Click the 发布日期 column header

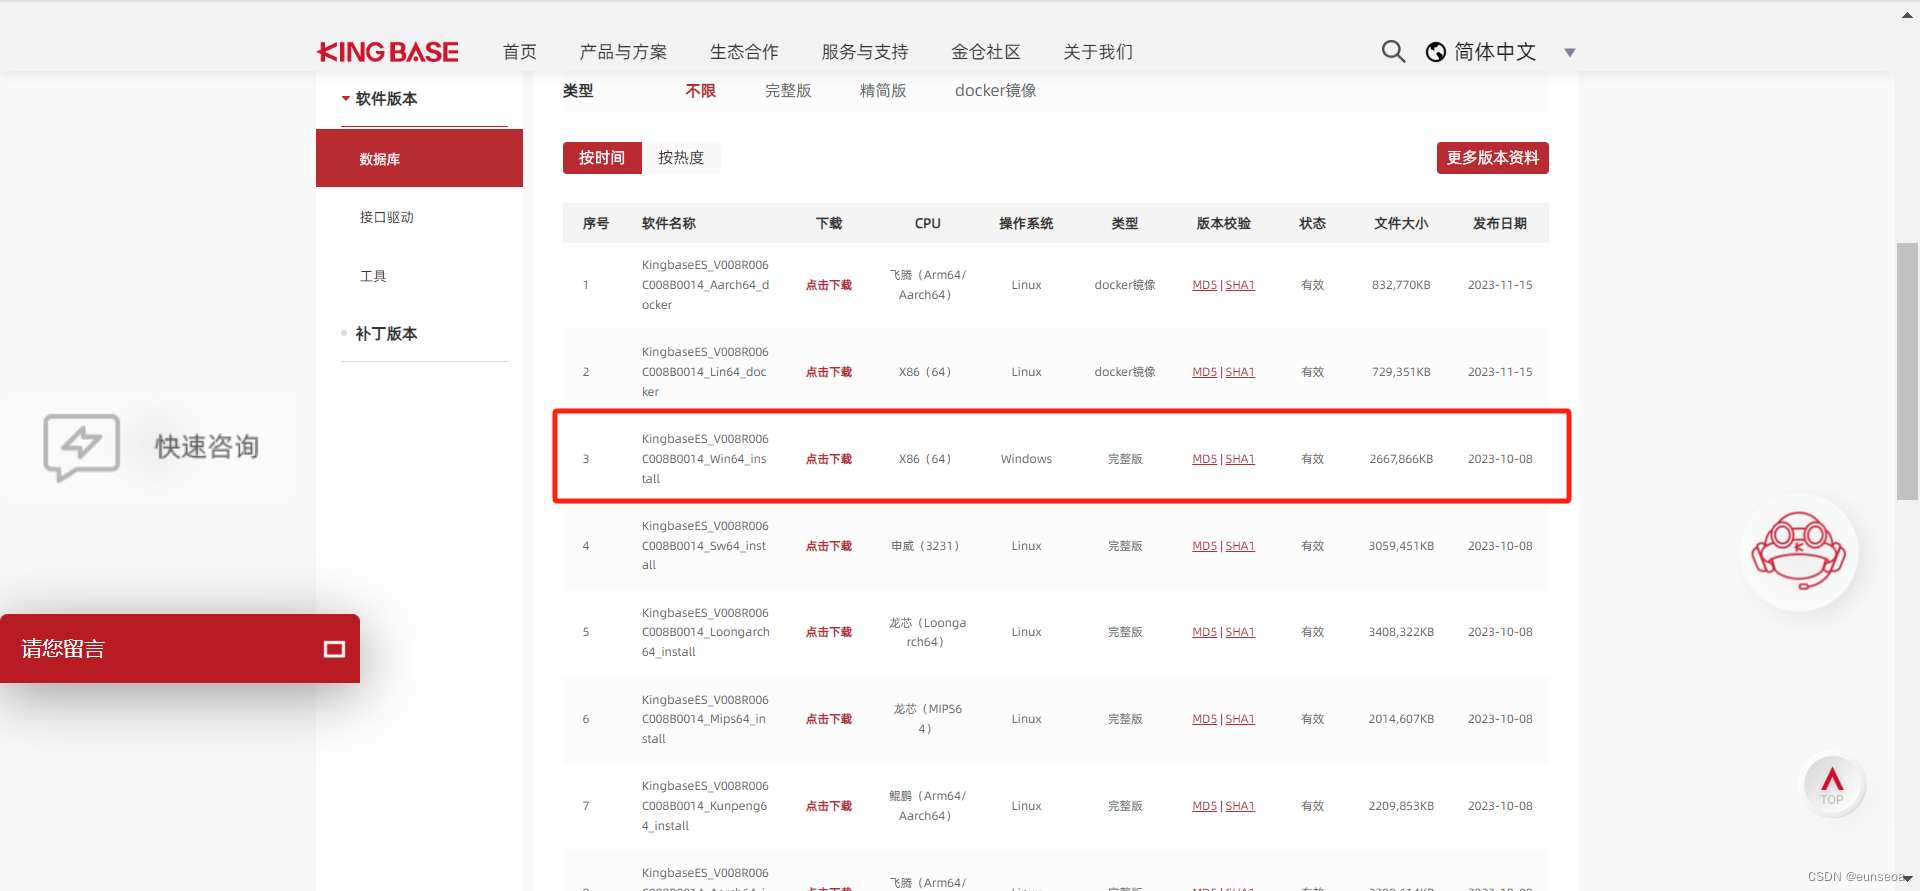coord(1500,223)
